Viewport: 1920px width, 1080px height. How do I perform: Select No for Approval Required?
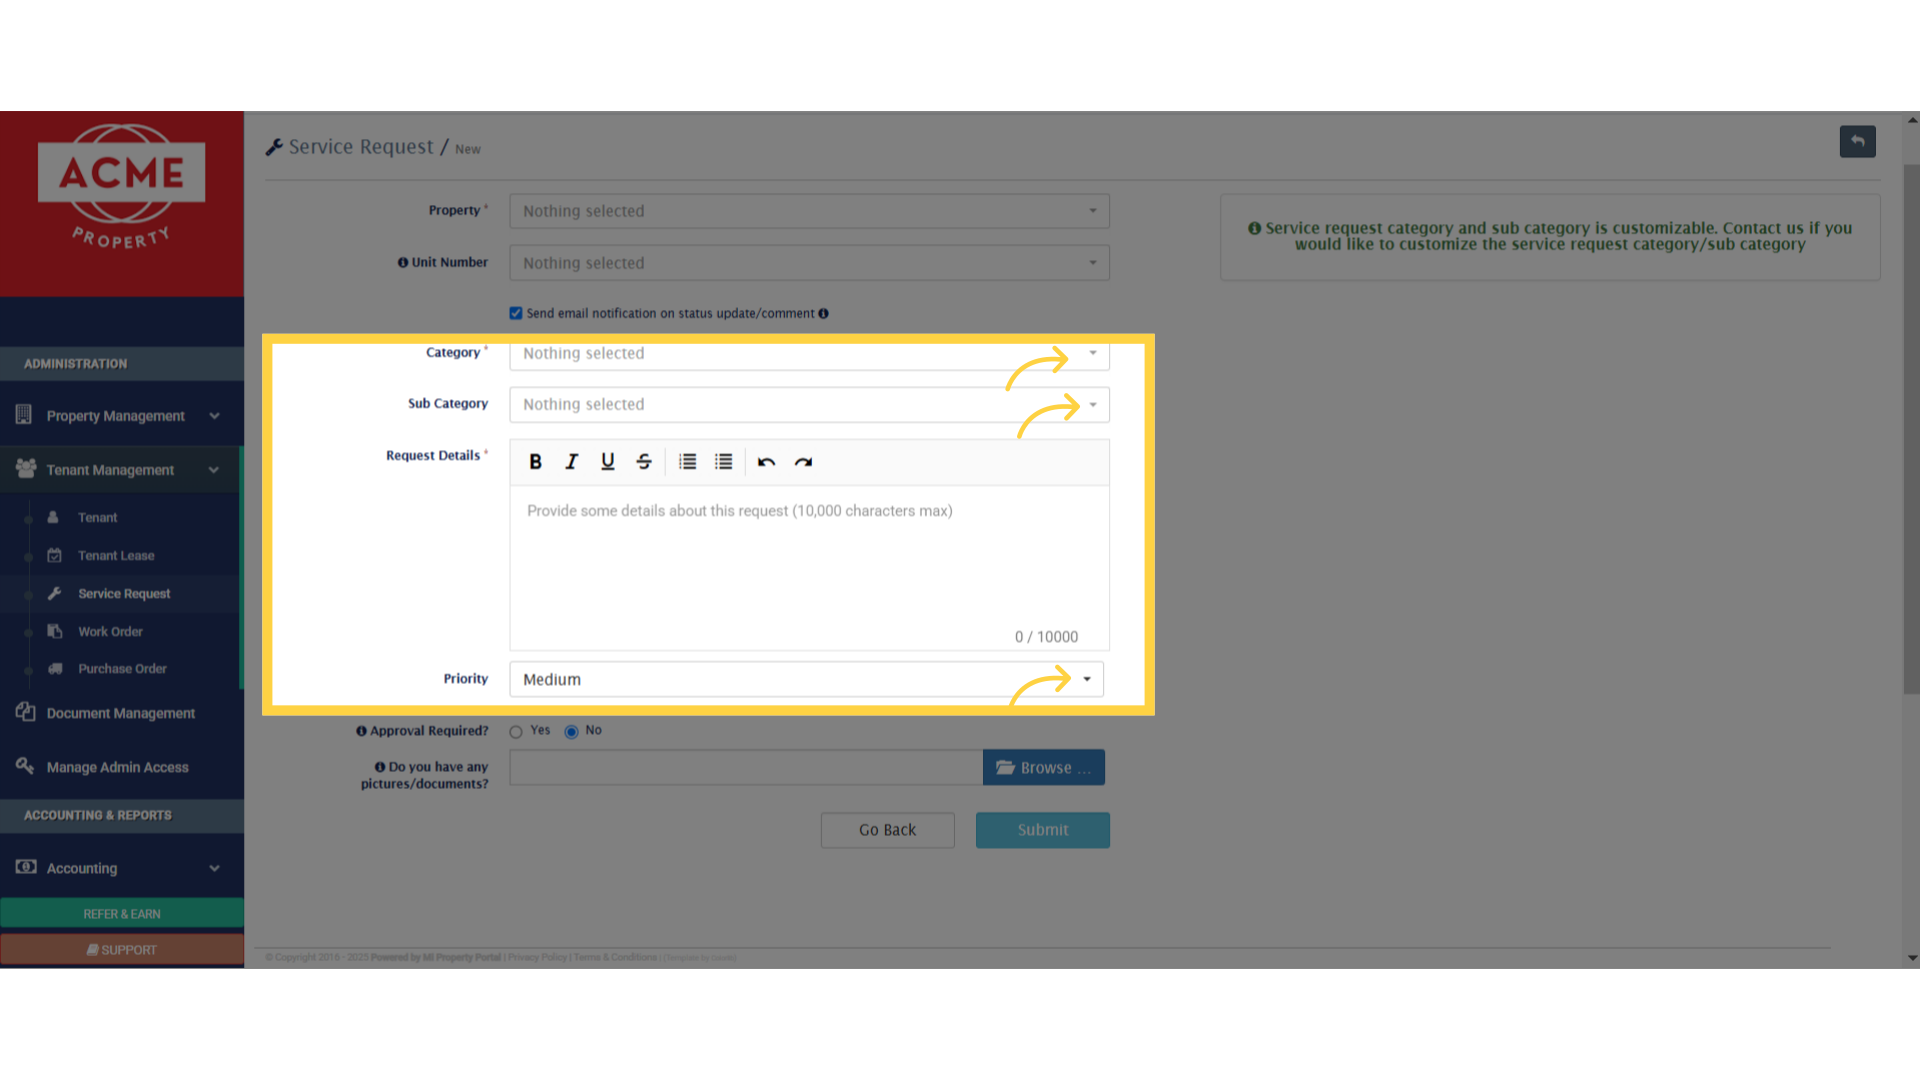[571, 732]
